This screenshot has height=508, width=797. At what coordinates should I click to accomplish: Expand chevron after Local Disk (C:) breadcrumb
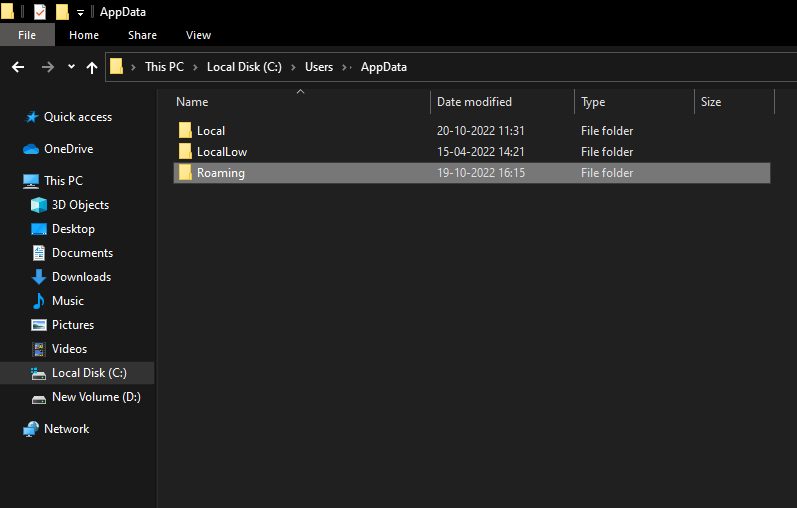pos(293,68)
